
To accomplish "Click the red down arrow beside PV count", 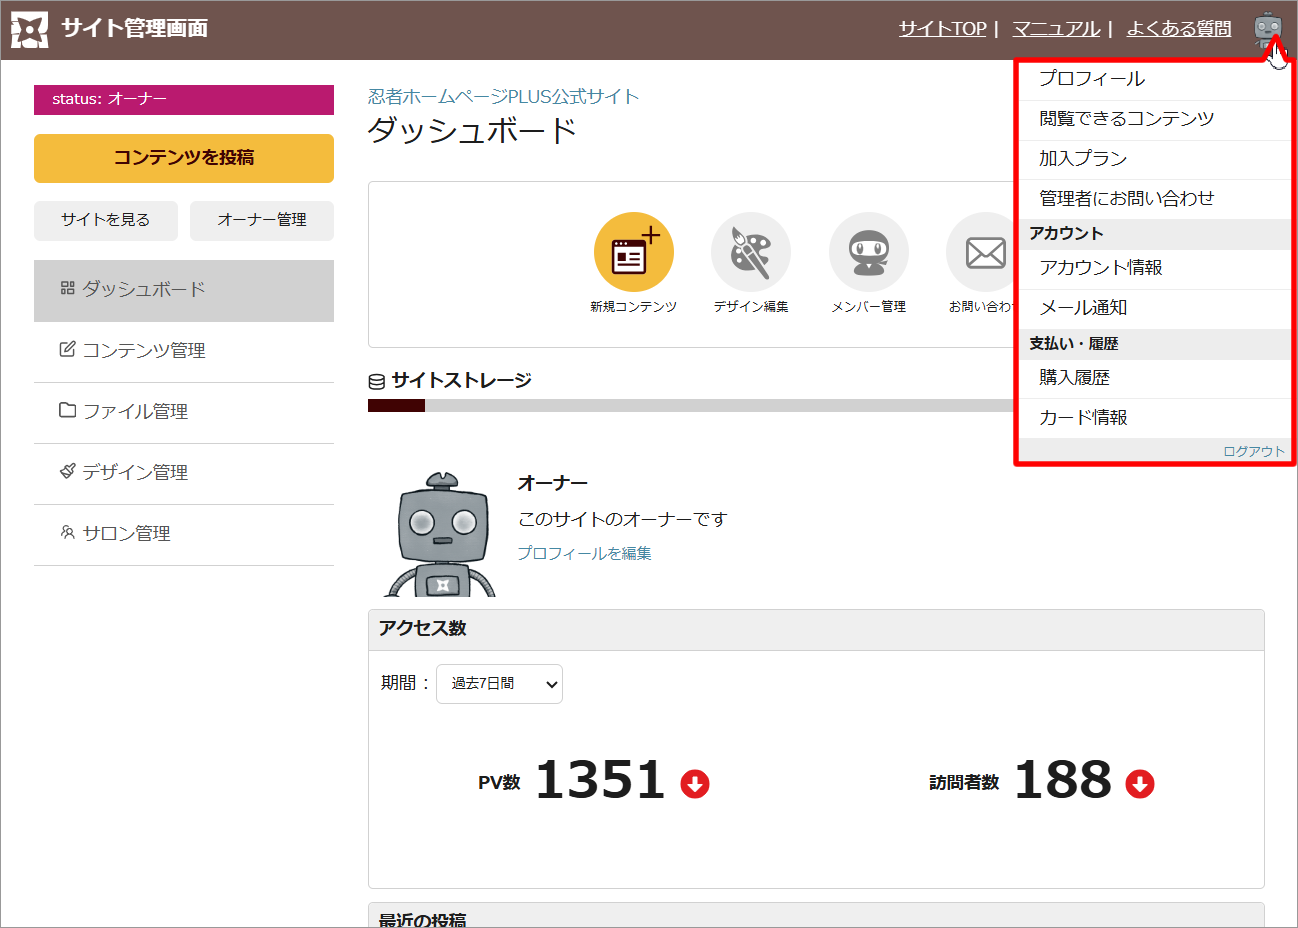I will click(x=695, y=784).
